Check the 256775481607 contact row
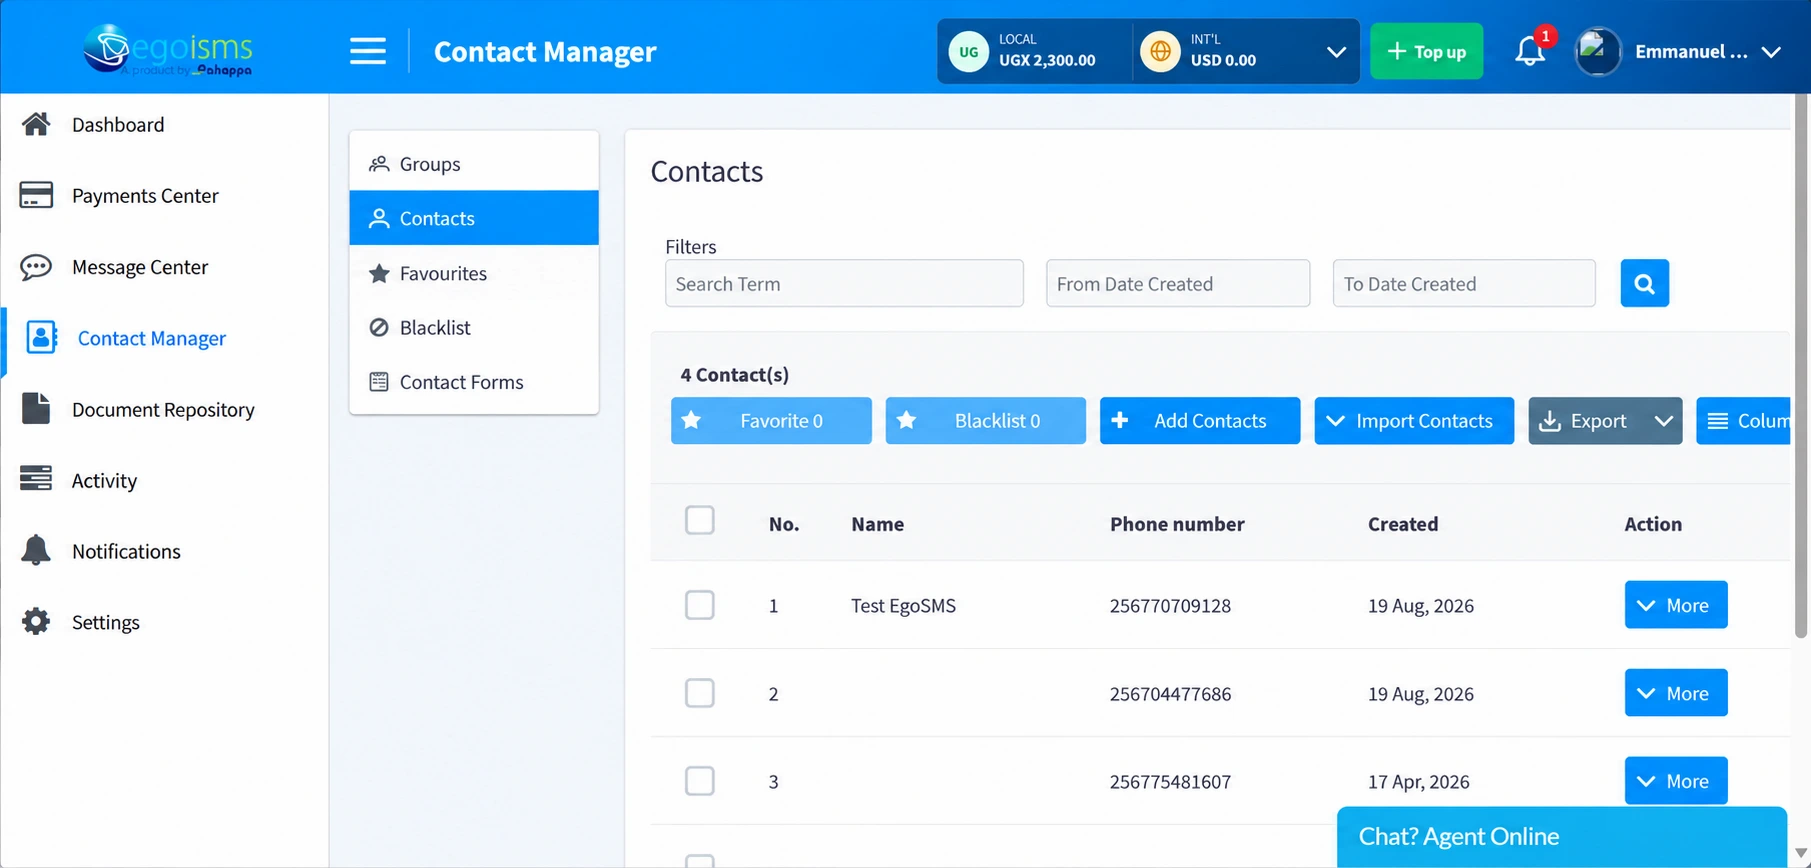This screenshot has height=868, width=1811. click(700, 781)
